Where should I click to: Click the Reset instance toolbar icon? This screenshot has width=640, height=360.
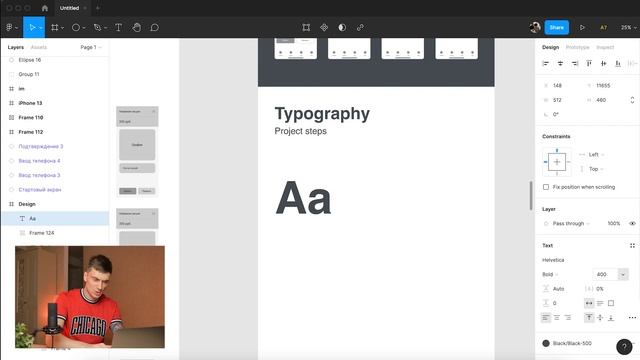click(x=306, y=27)
